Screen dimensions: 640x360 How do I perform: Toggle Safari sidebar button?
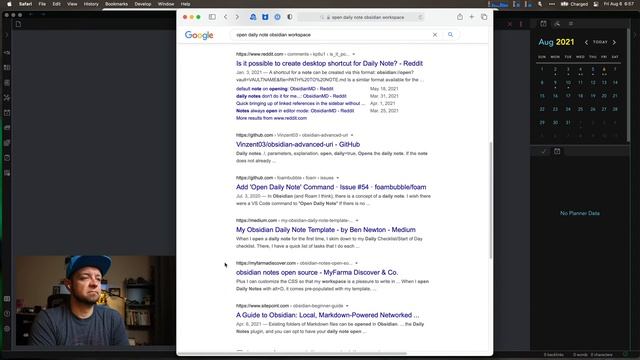point(212,17)
